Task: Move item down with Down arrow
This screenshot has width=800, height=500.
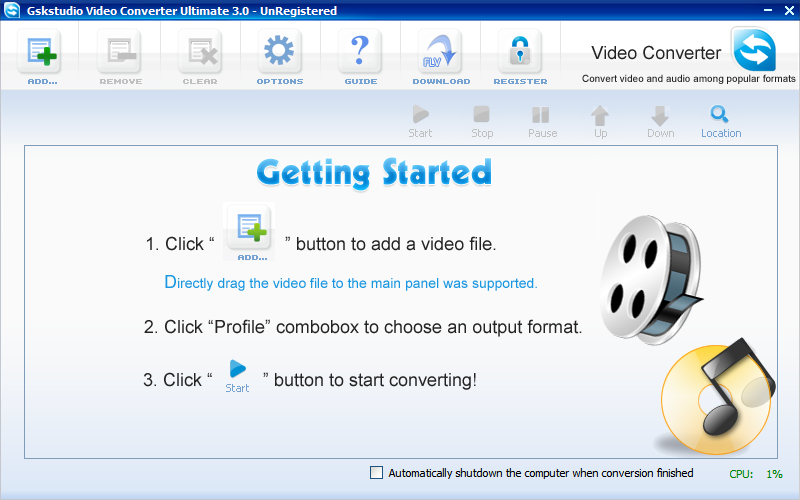Action: coord(660,121)
